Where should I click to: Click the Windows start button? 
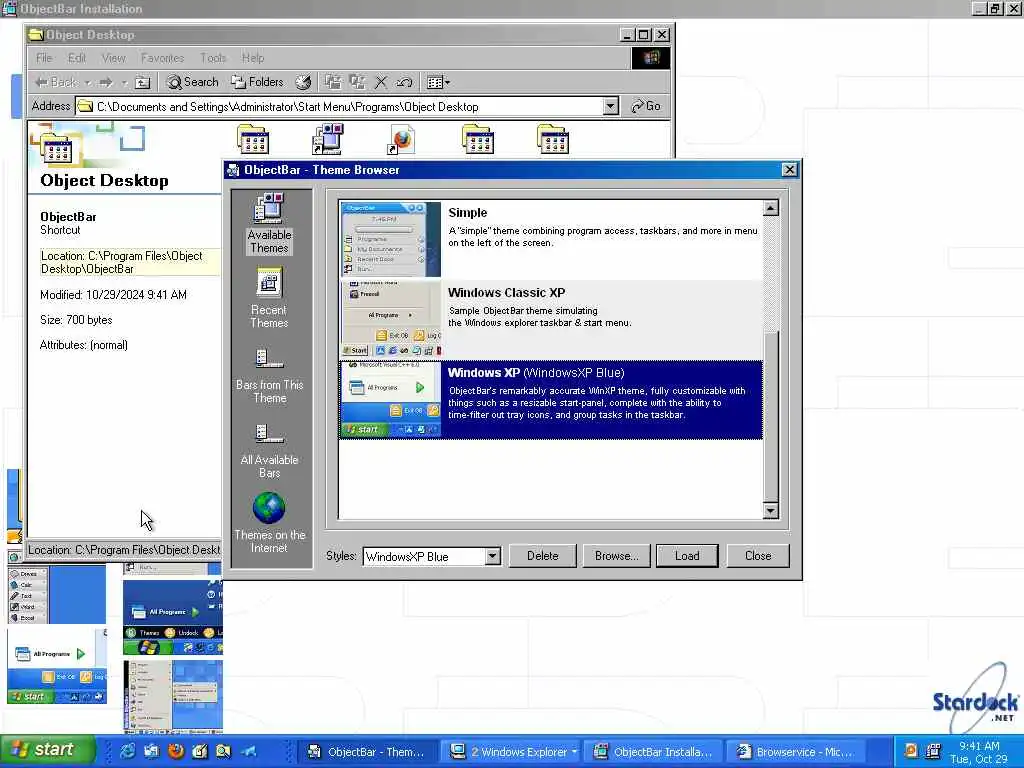(x=47, y=750)
